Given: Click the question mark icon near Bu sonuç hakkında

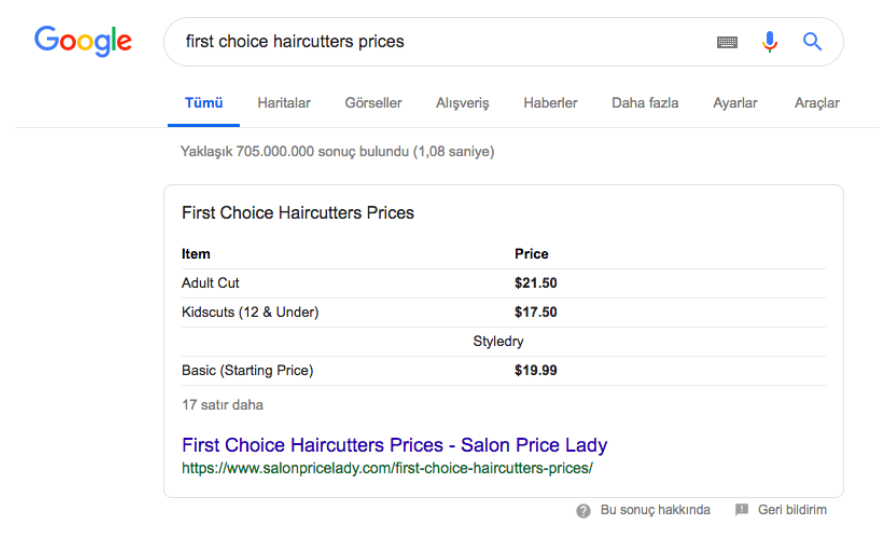Looking at the screenshot, I should click(x=583, y=510).
